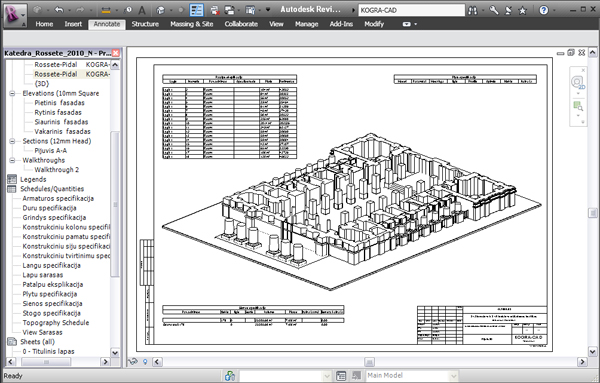Restore down the drawing view window
600x383 pixels.
571,52
